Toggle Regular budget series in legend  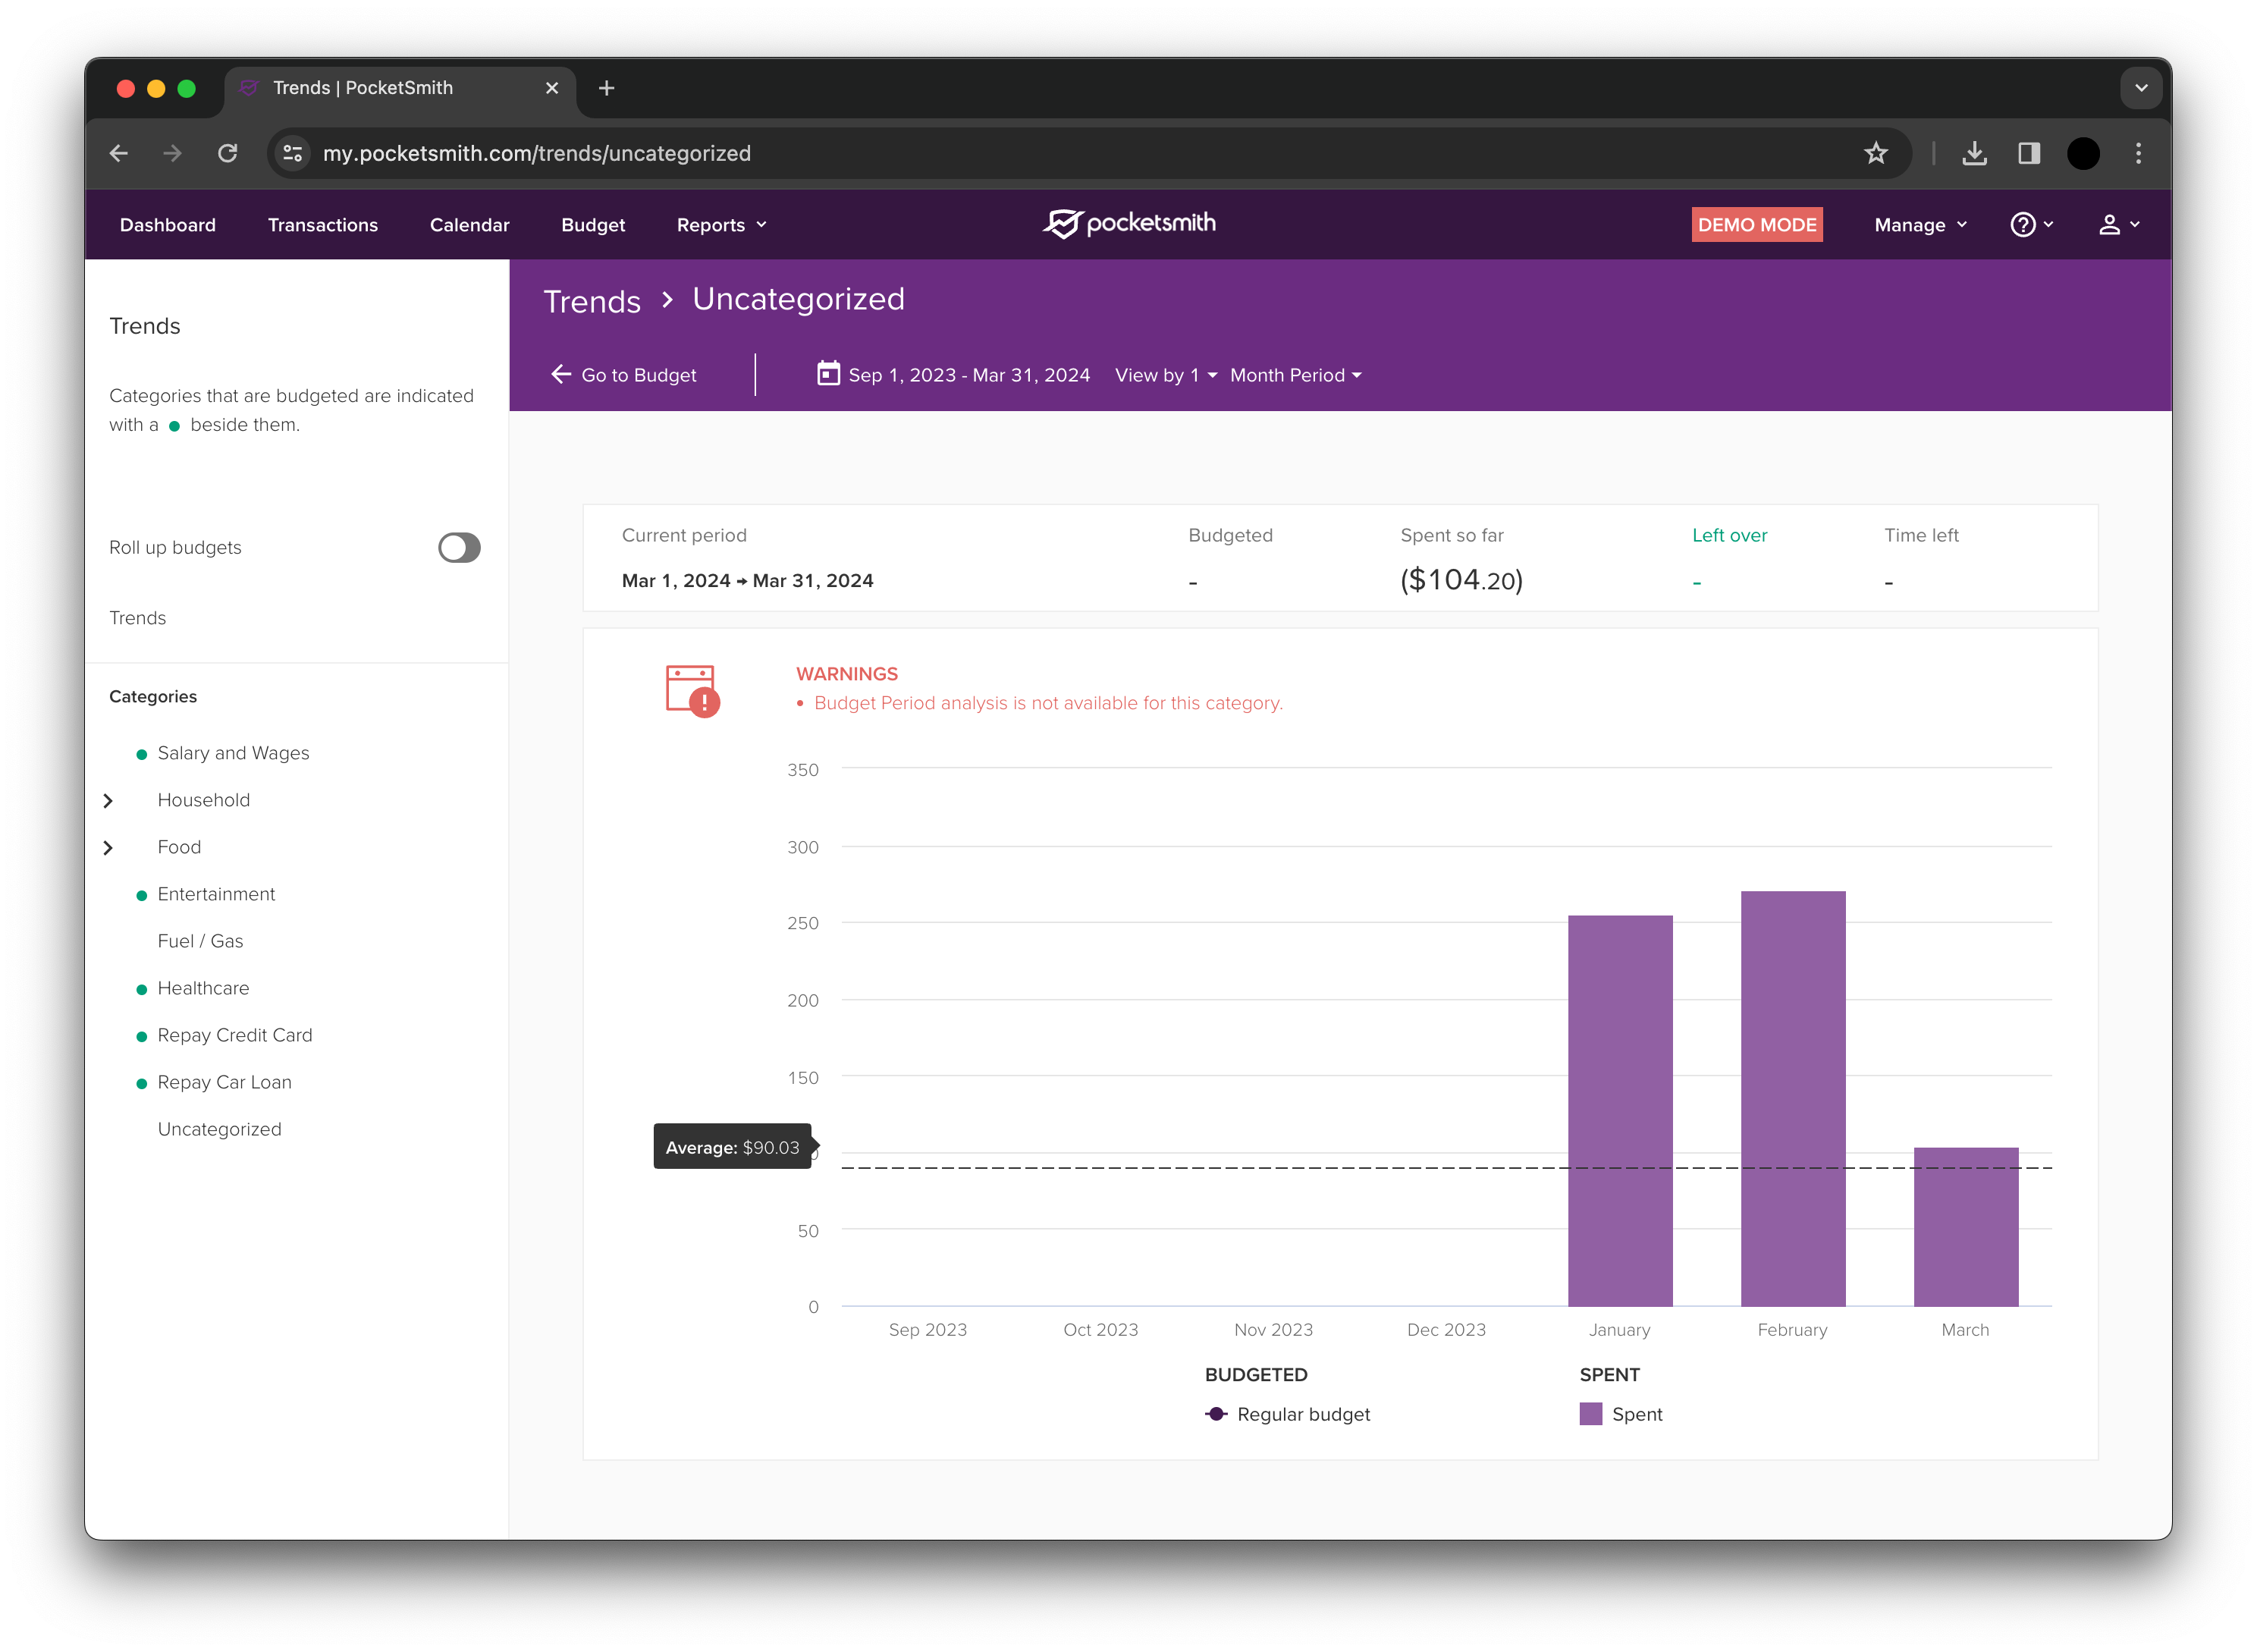pos(1288,1414)
